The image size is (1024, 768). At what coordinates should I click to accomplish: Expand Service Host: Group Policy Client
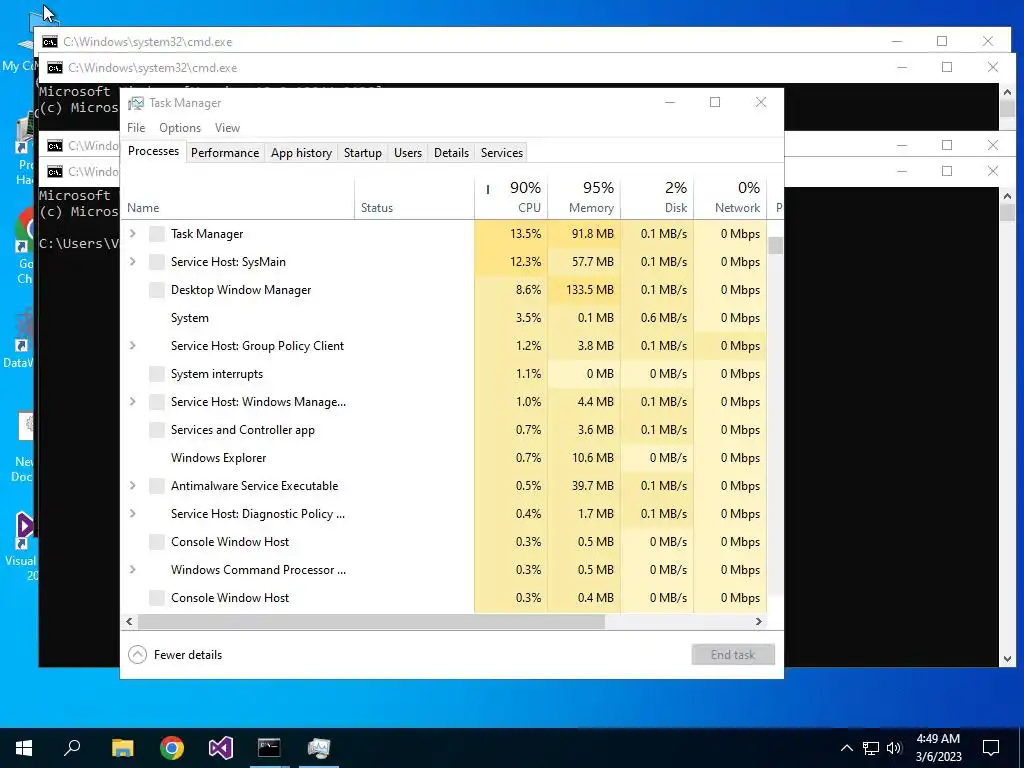pyautogui.click(x=133, y=345)
